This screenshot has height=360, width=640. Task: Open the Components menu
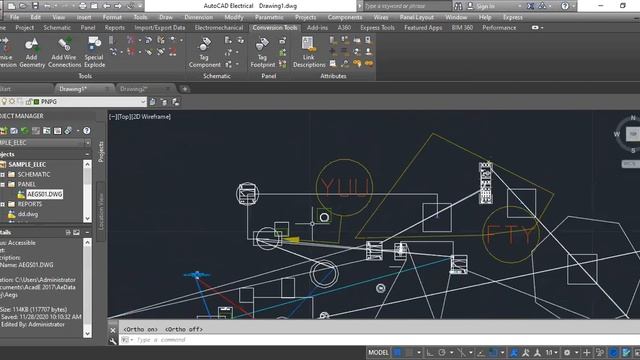click(x=344, y=18)
